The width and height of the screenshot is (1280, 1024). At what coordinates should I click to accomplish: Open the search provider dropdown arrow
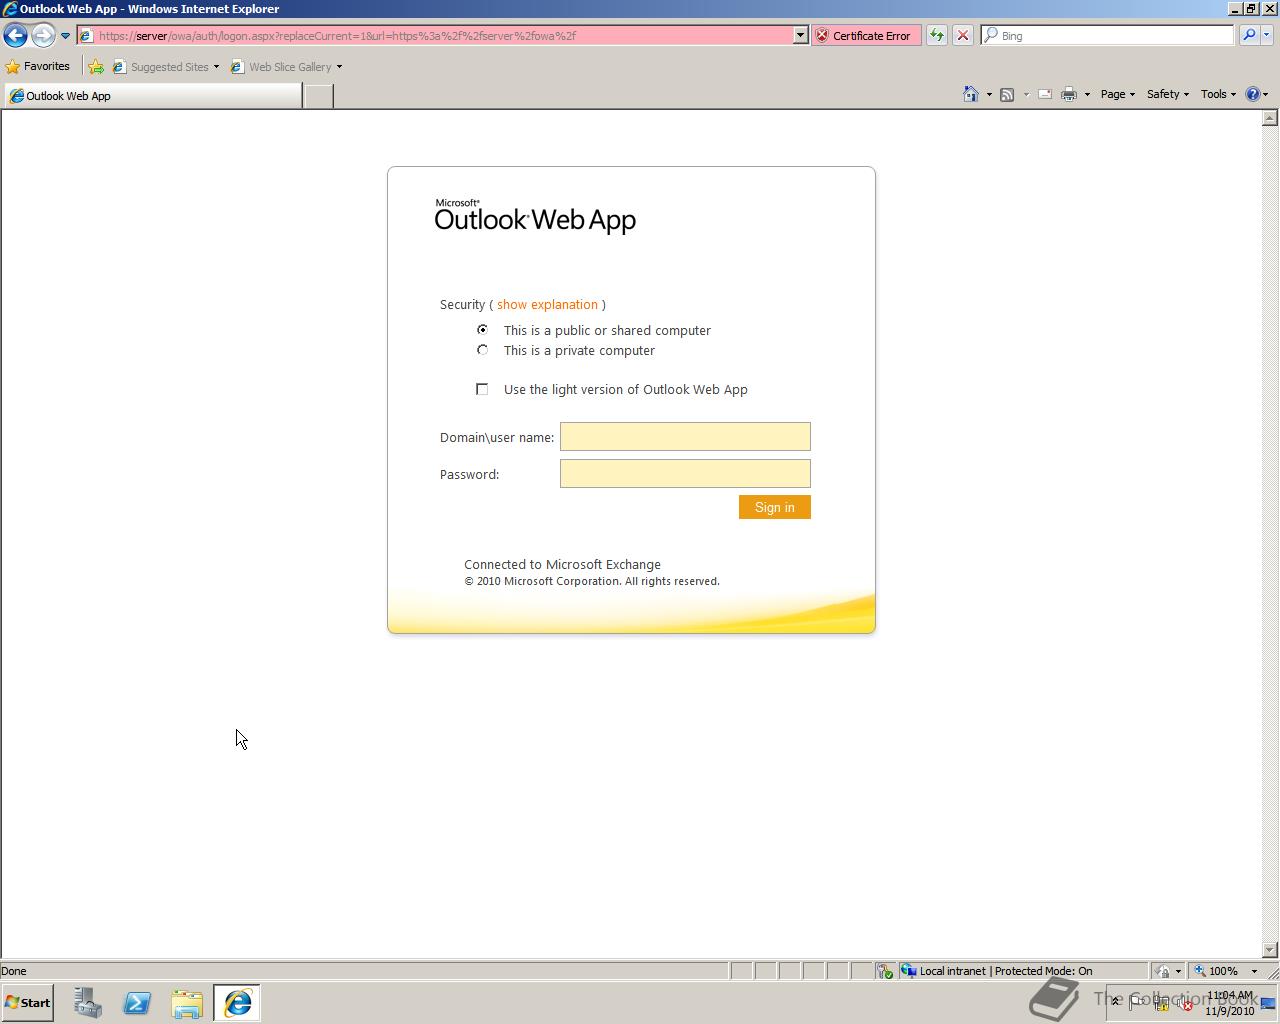click(1266, 36)
